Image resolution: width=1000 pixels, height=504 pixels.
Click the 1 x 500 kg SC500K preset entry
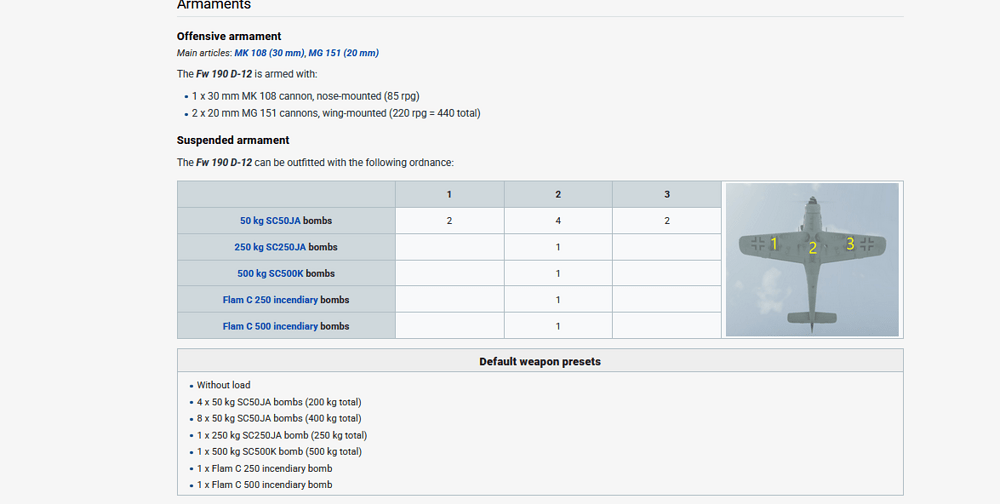279,452
